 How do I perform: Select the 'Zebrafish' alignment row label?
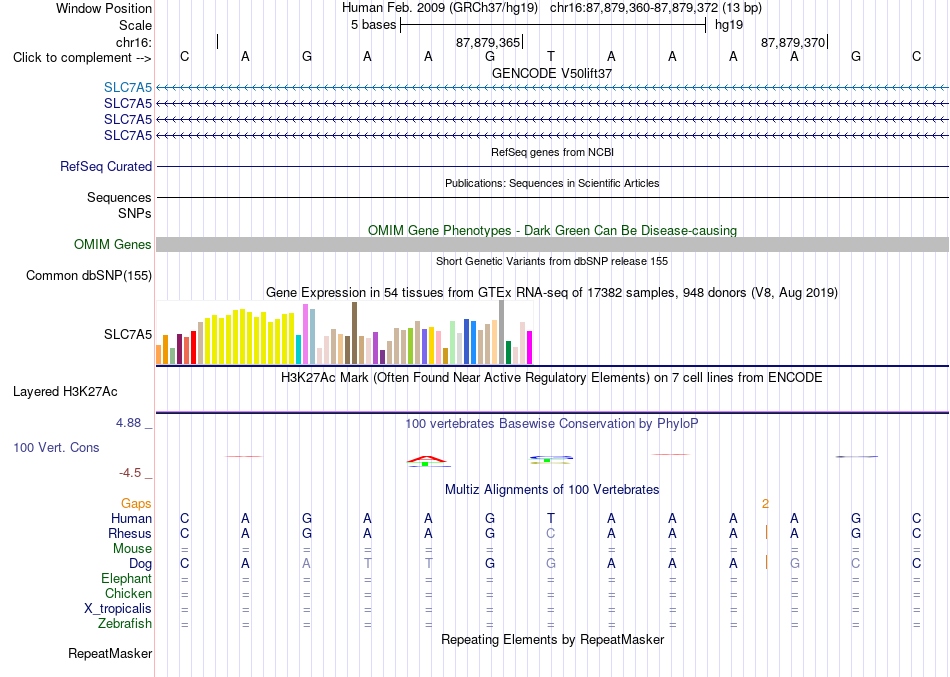[x=125, y=623]
